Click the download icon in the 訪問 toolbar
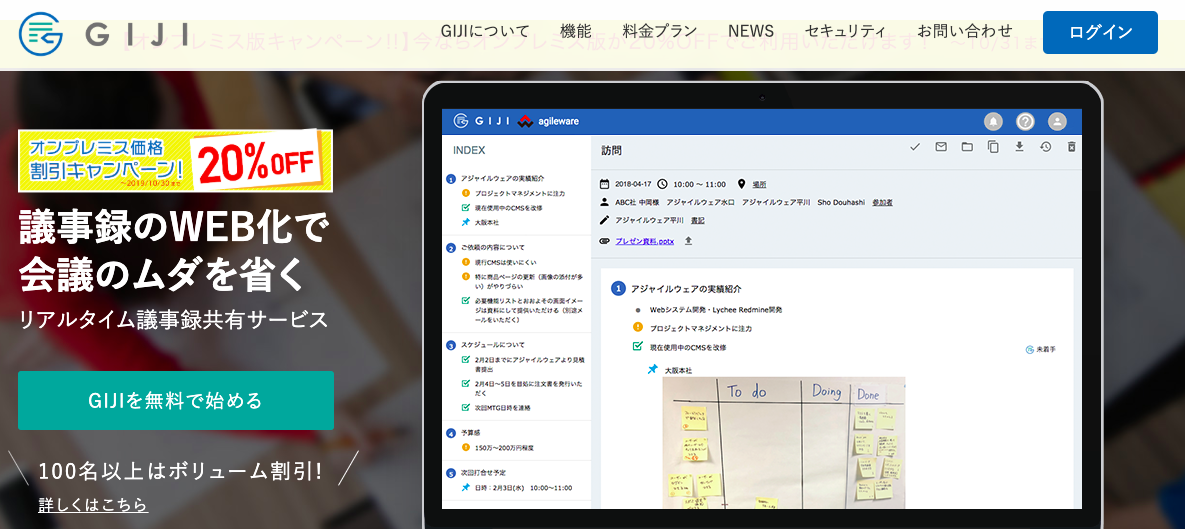 tap(1019, 147)
